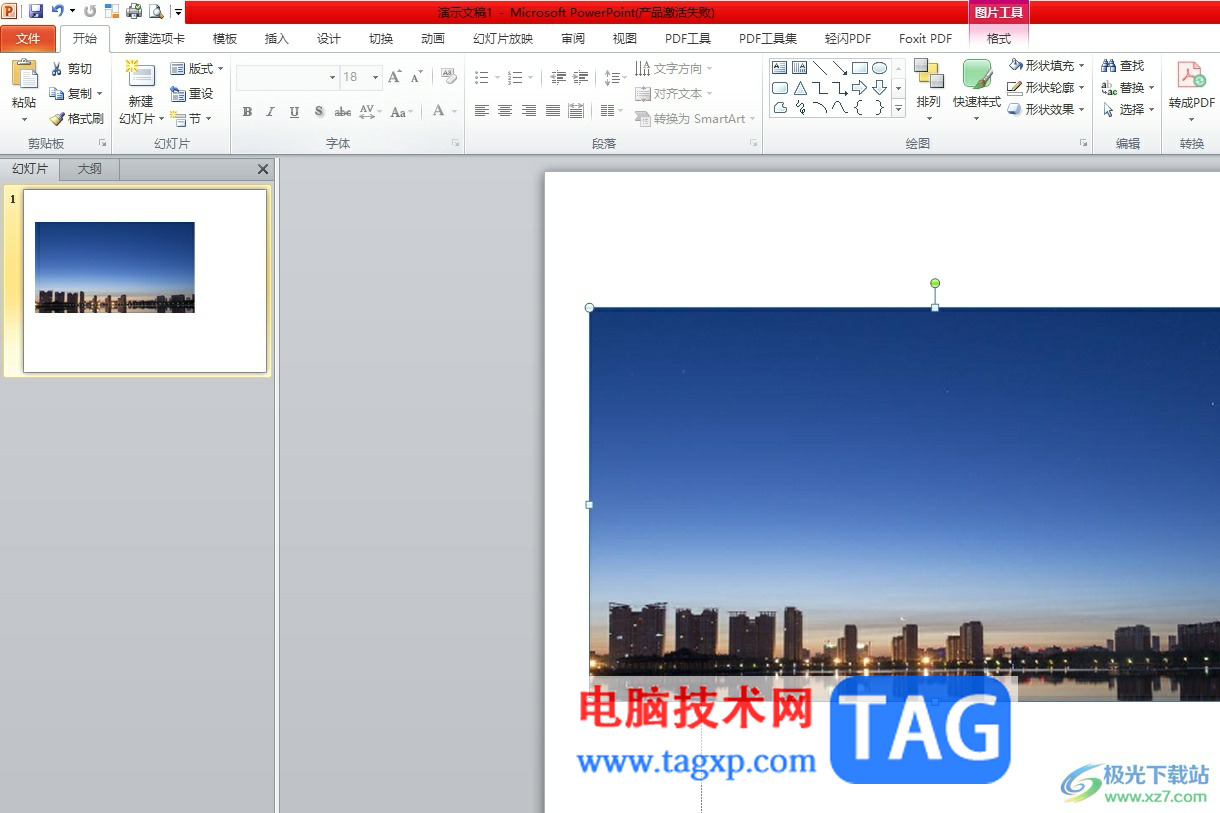Align text to the right
The height and width of the screenshot is (813, 1220).
point(529,111)
